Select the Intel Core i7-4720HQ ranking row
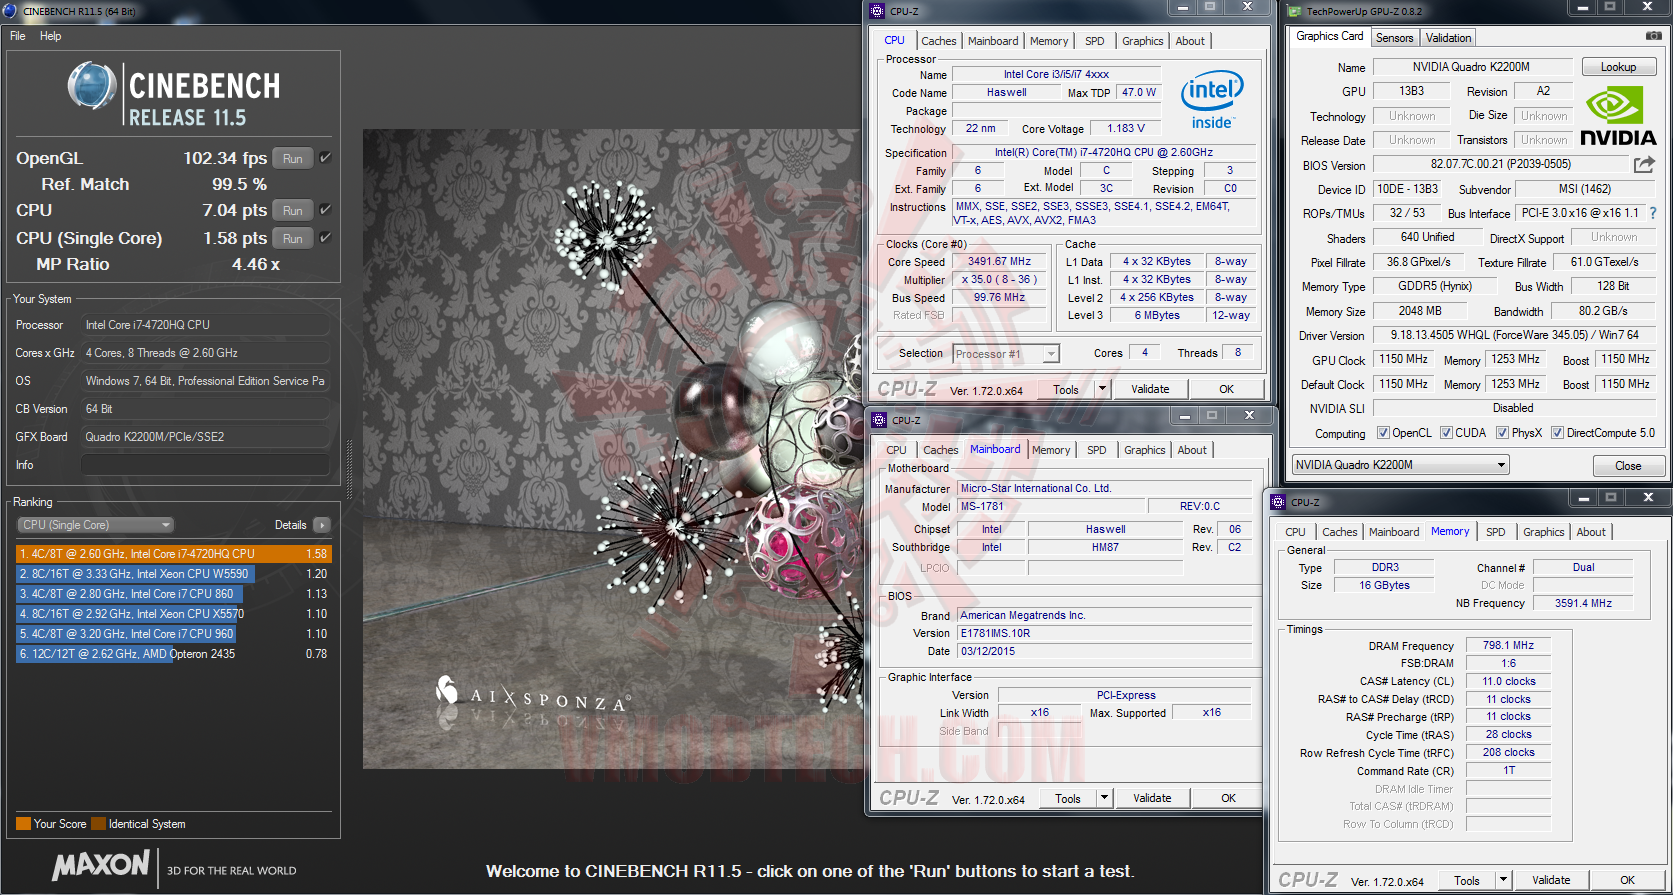 (172, 554)
